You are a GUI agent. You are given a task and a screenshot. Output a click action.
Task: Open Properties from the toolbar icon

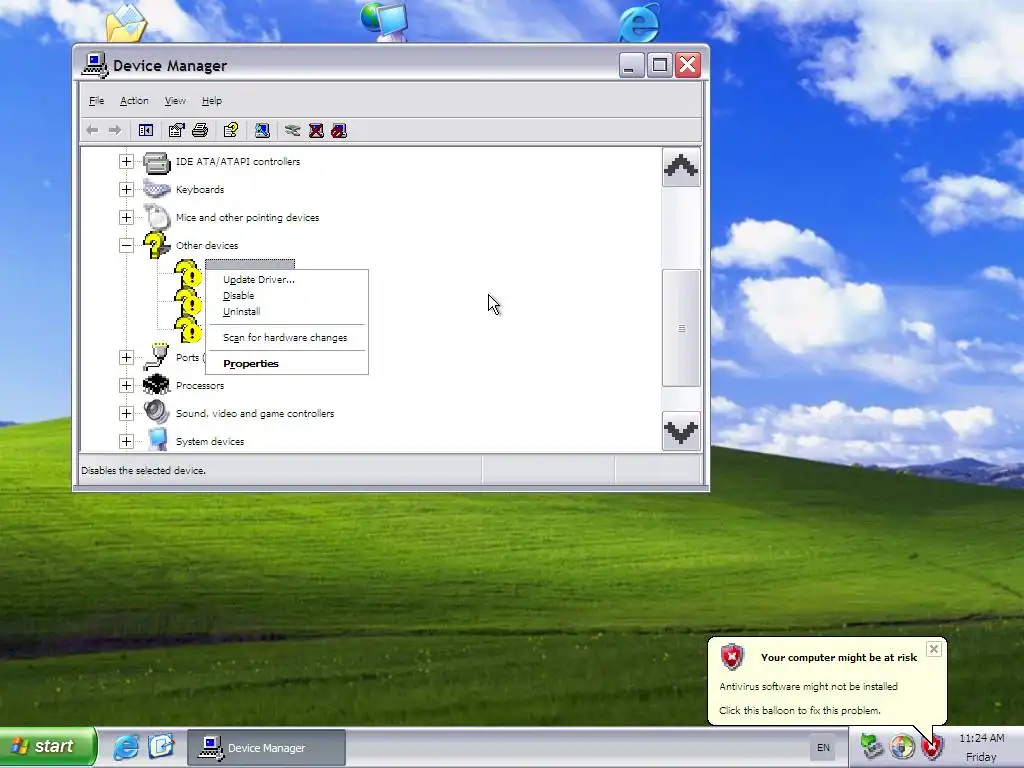pos(176,131)
